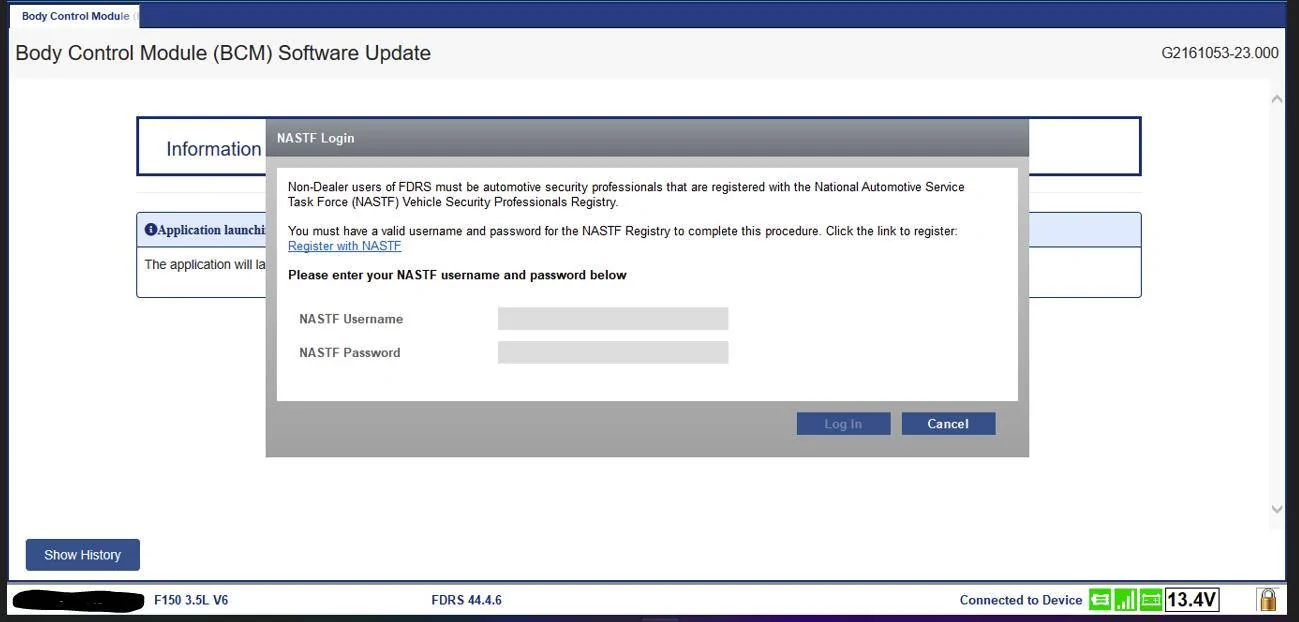1299x622 pixels.
Task: Click the Show History button
Action: pyautogui.click(x=82, y=555)
